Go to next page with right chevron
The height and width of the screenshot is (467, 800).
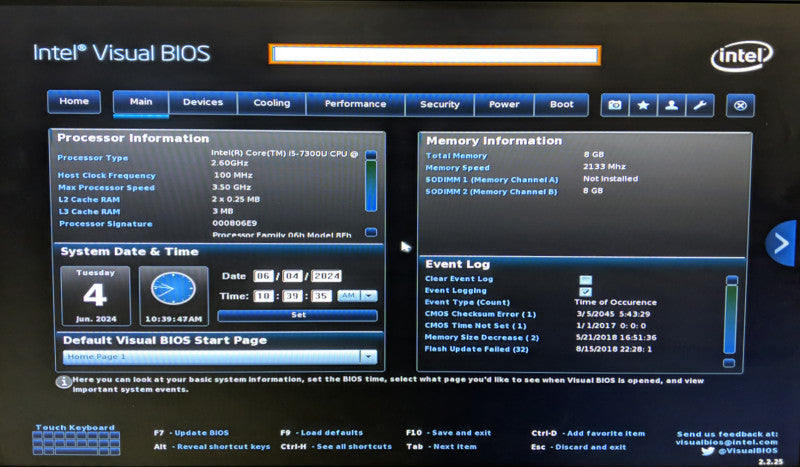tap(782, 243)
